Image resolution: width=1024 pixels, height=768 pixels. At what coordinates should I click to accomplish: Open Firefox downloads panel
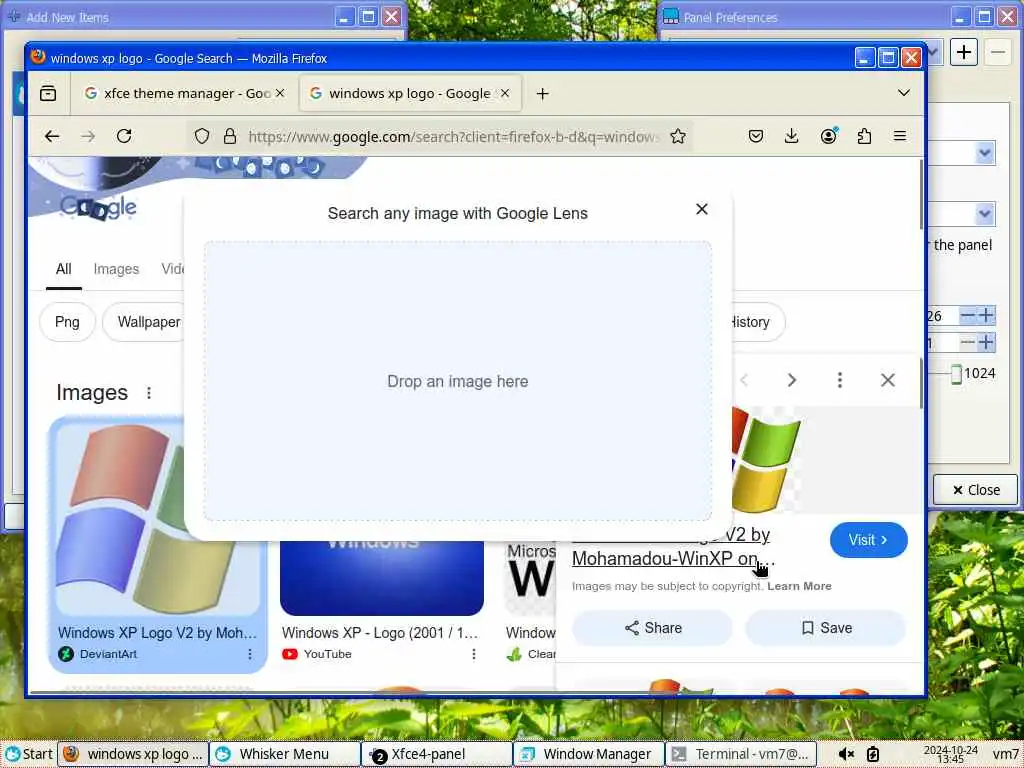(792, 136)
